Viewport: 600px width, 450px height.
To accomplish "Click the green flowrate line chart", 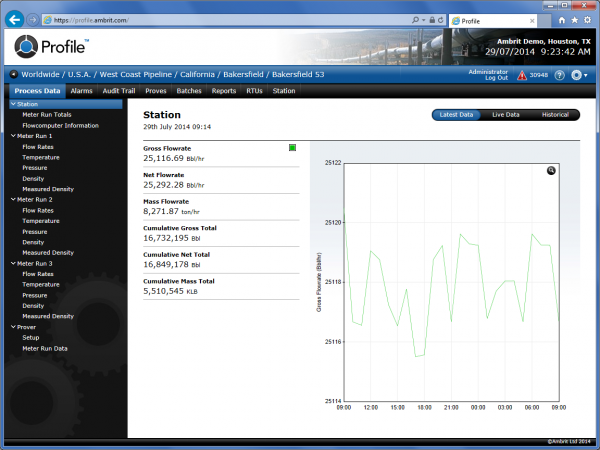I will 452,282.
